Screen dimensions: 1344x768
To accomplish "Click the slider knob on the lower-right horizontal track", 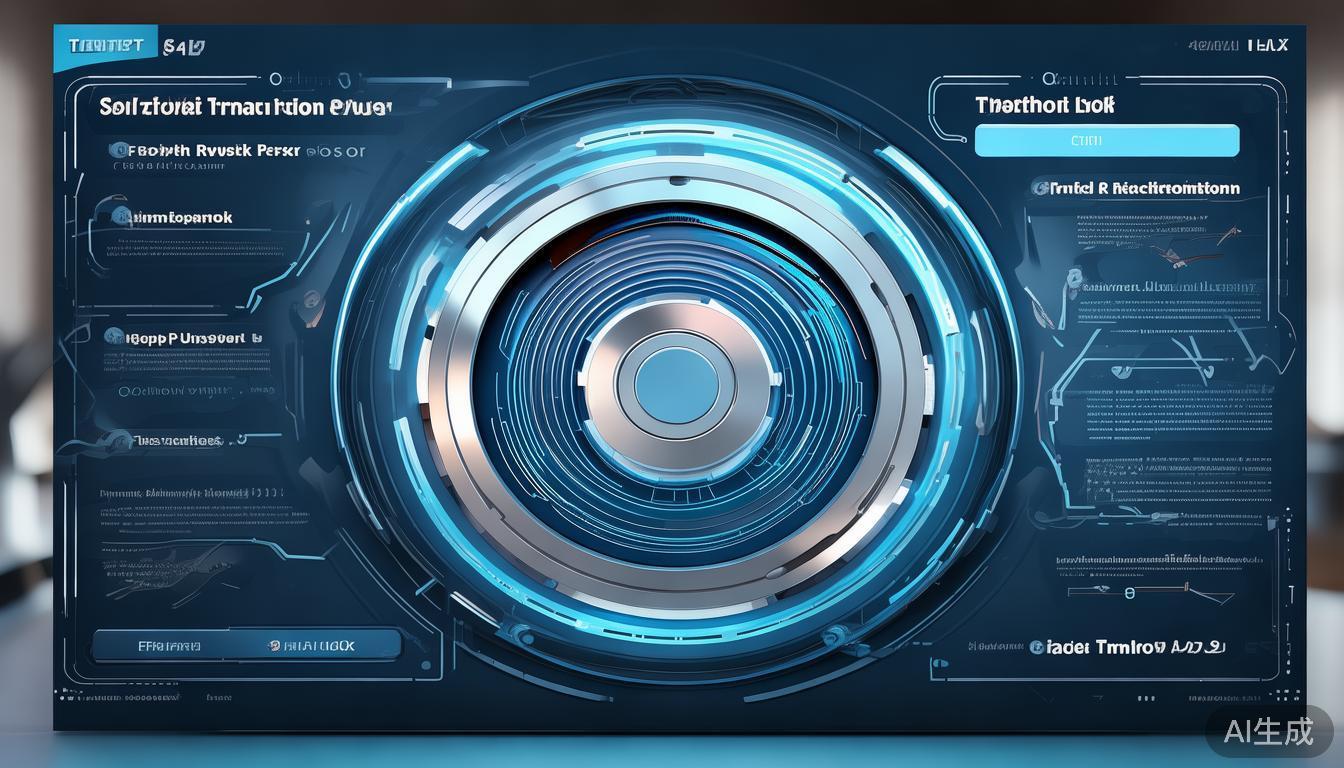I will click(1130, 593).
